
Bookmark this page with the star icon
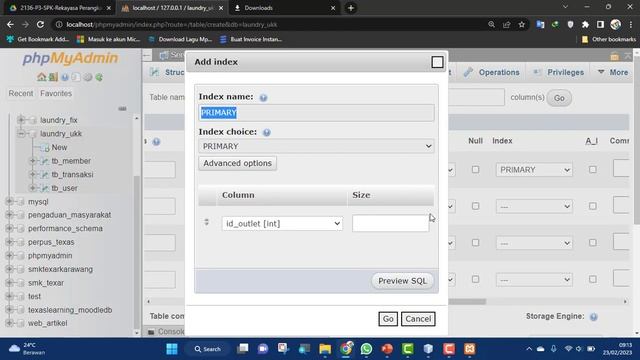pyautogui.click(x=522, y=24)
